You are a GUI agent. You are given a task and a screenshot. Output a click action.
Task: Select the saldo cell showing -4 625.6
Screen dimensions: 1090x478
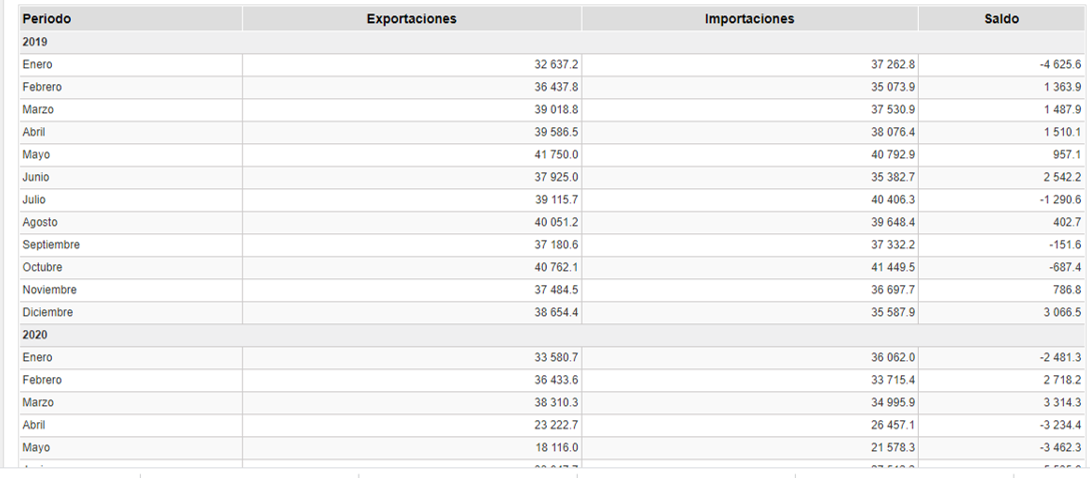(1060, 64)
